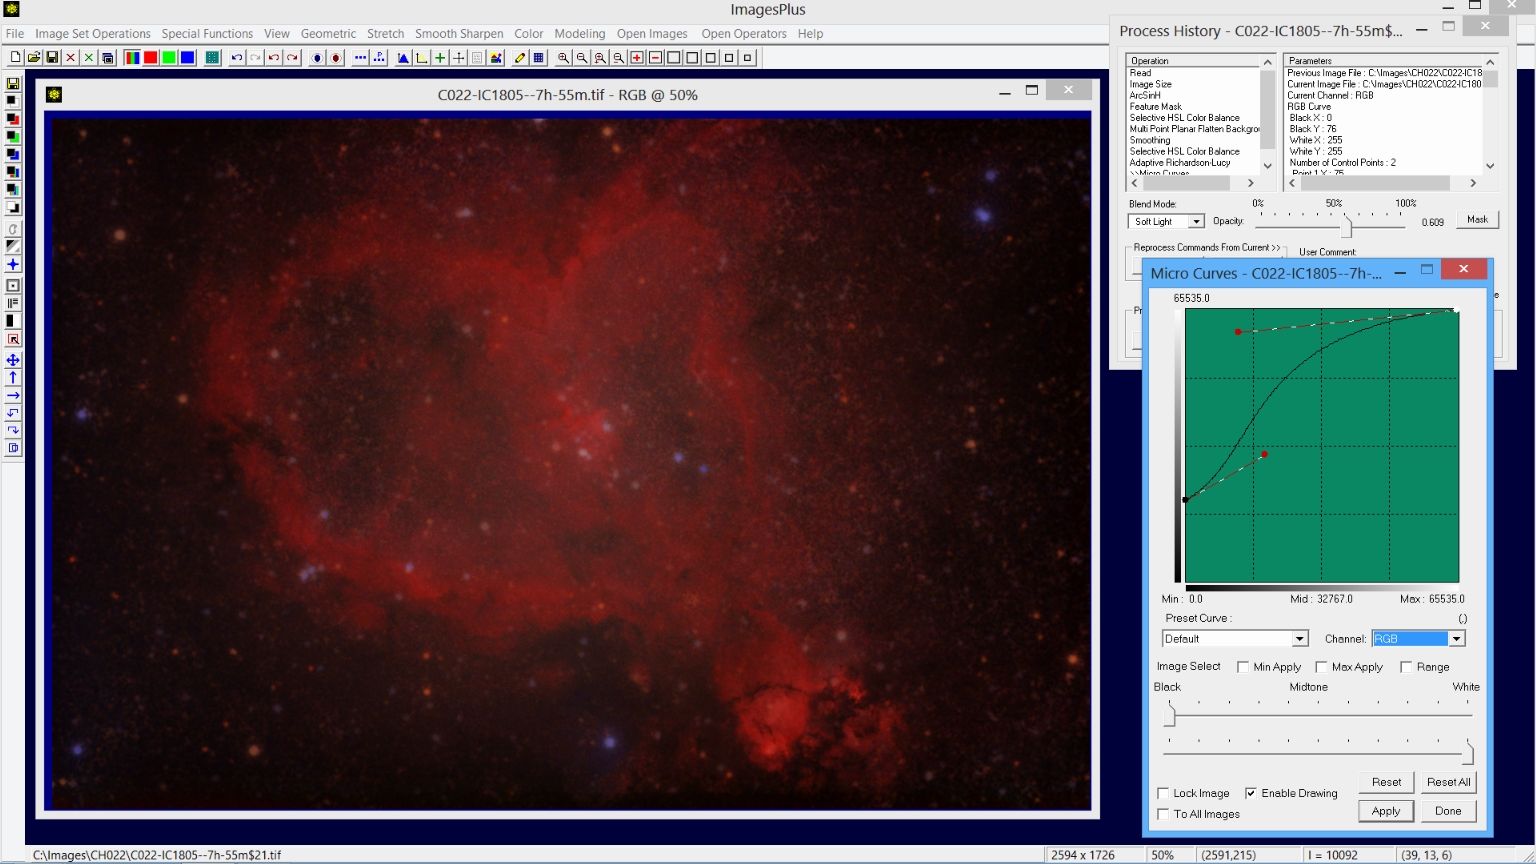Save with the floppy disk toolbar icon
The image size is (1536, 864).
point(52,58)
